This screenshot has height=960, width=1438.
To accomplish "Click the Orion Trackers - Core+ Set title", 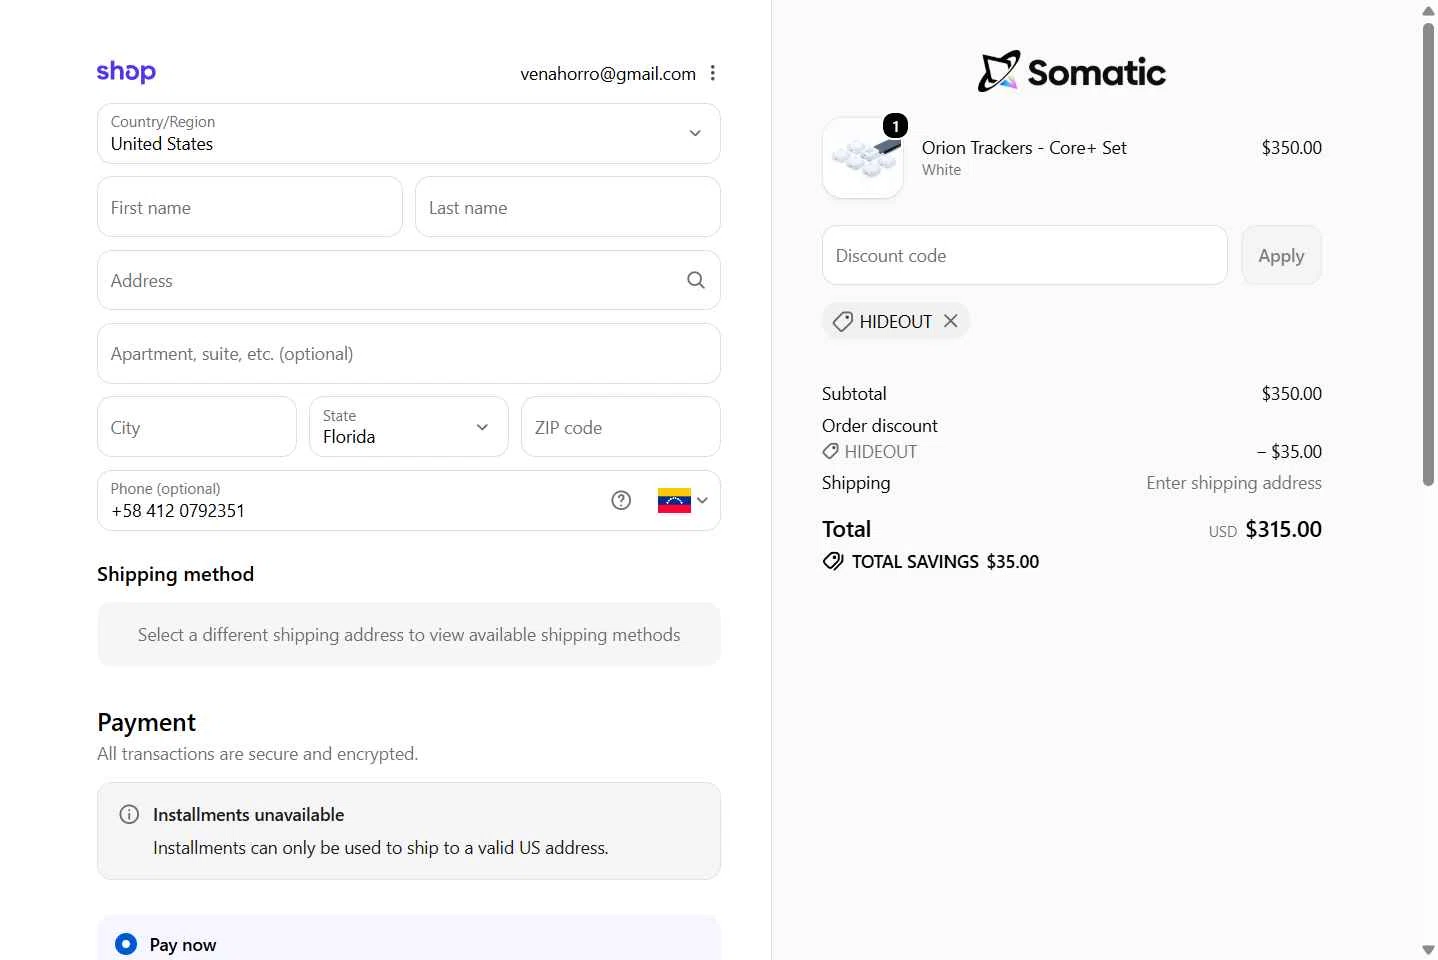I will pos(1024,147).
